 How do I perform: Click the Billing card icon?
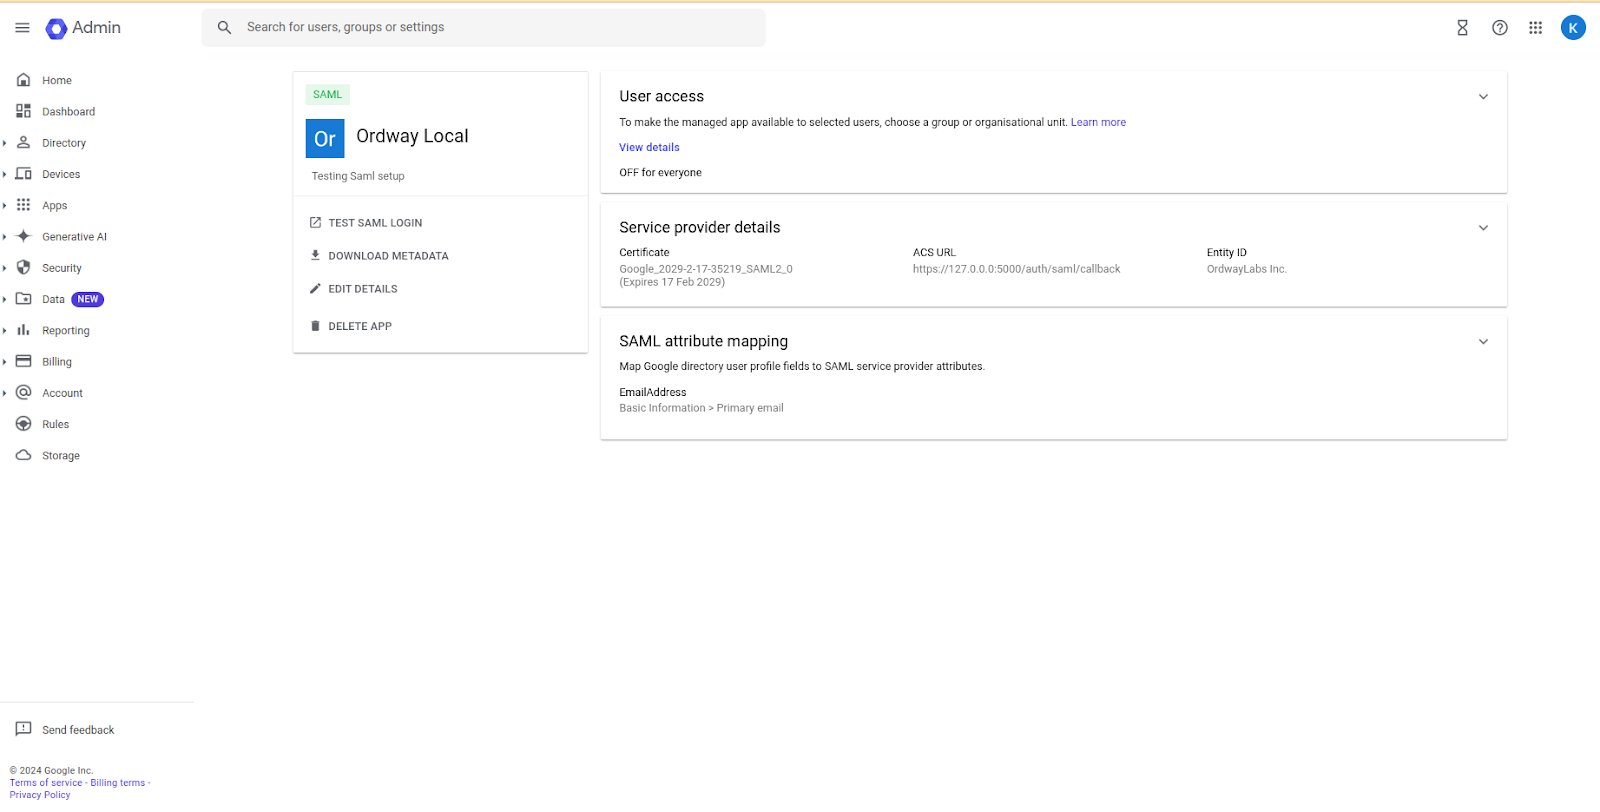point(23,361)
